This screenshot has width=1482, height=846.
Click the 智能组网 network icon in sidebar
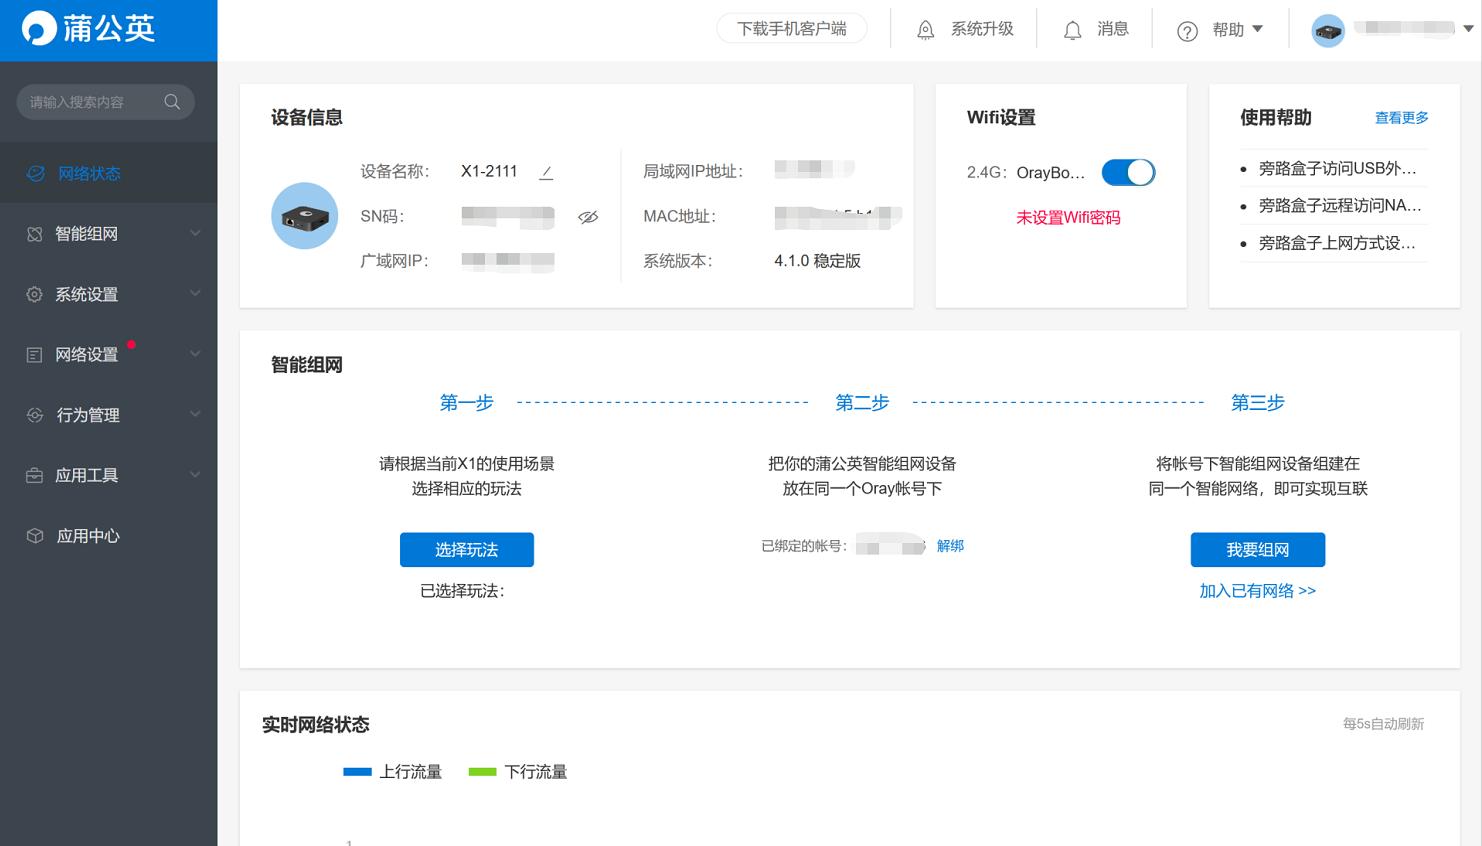click(33, 233)
